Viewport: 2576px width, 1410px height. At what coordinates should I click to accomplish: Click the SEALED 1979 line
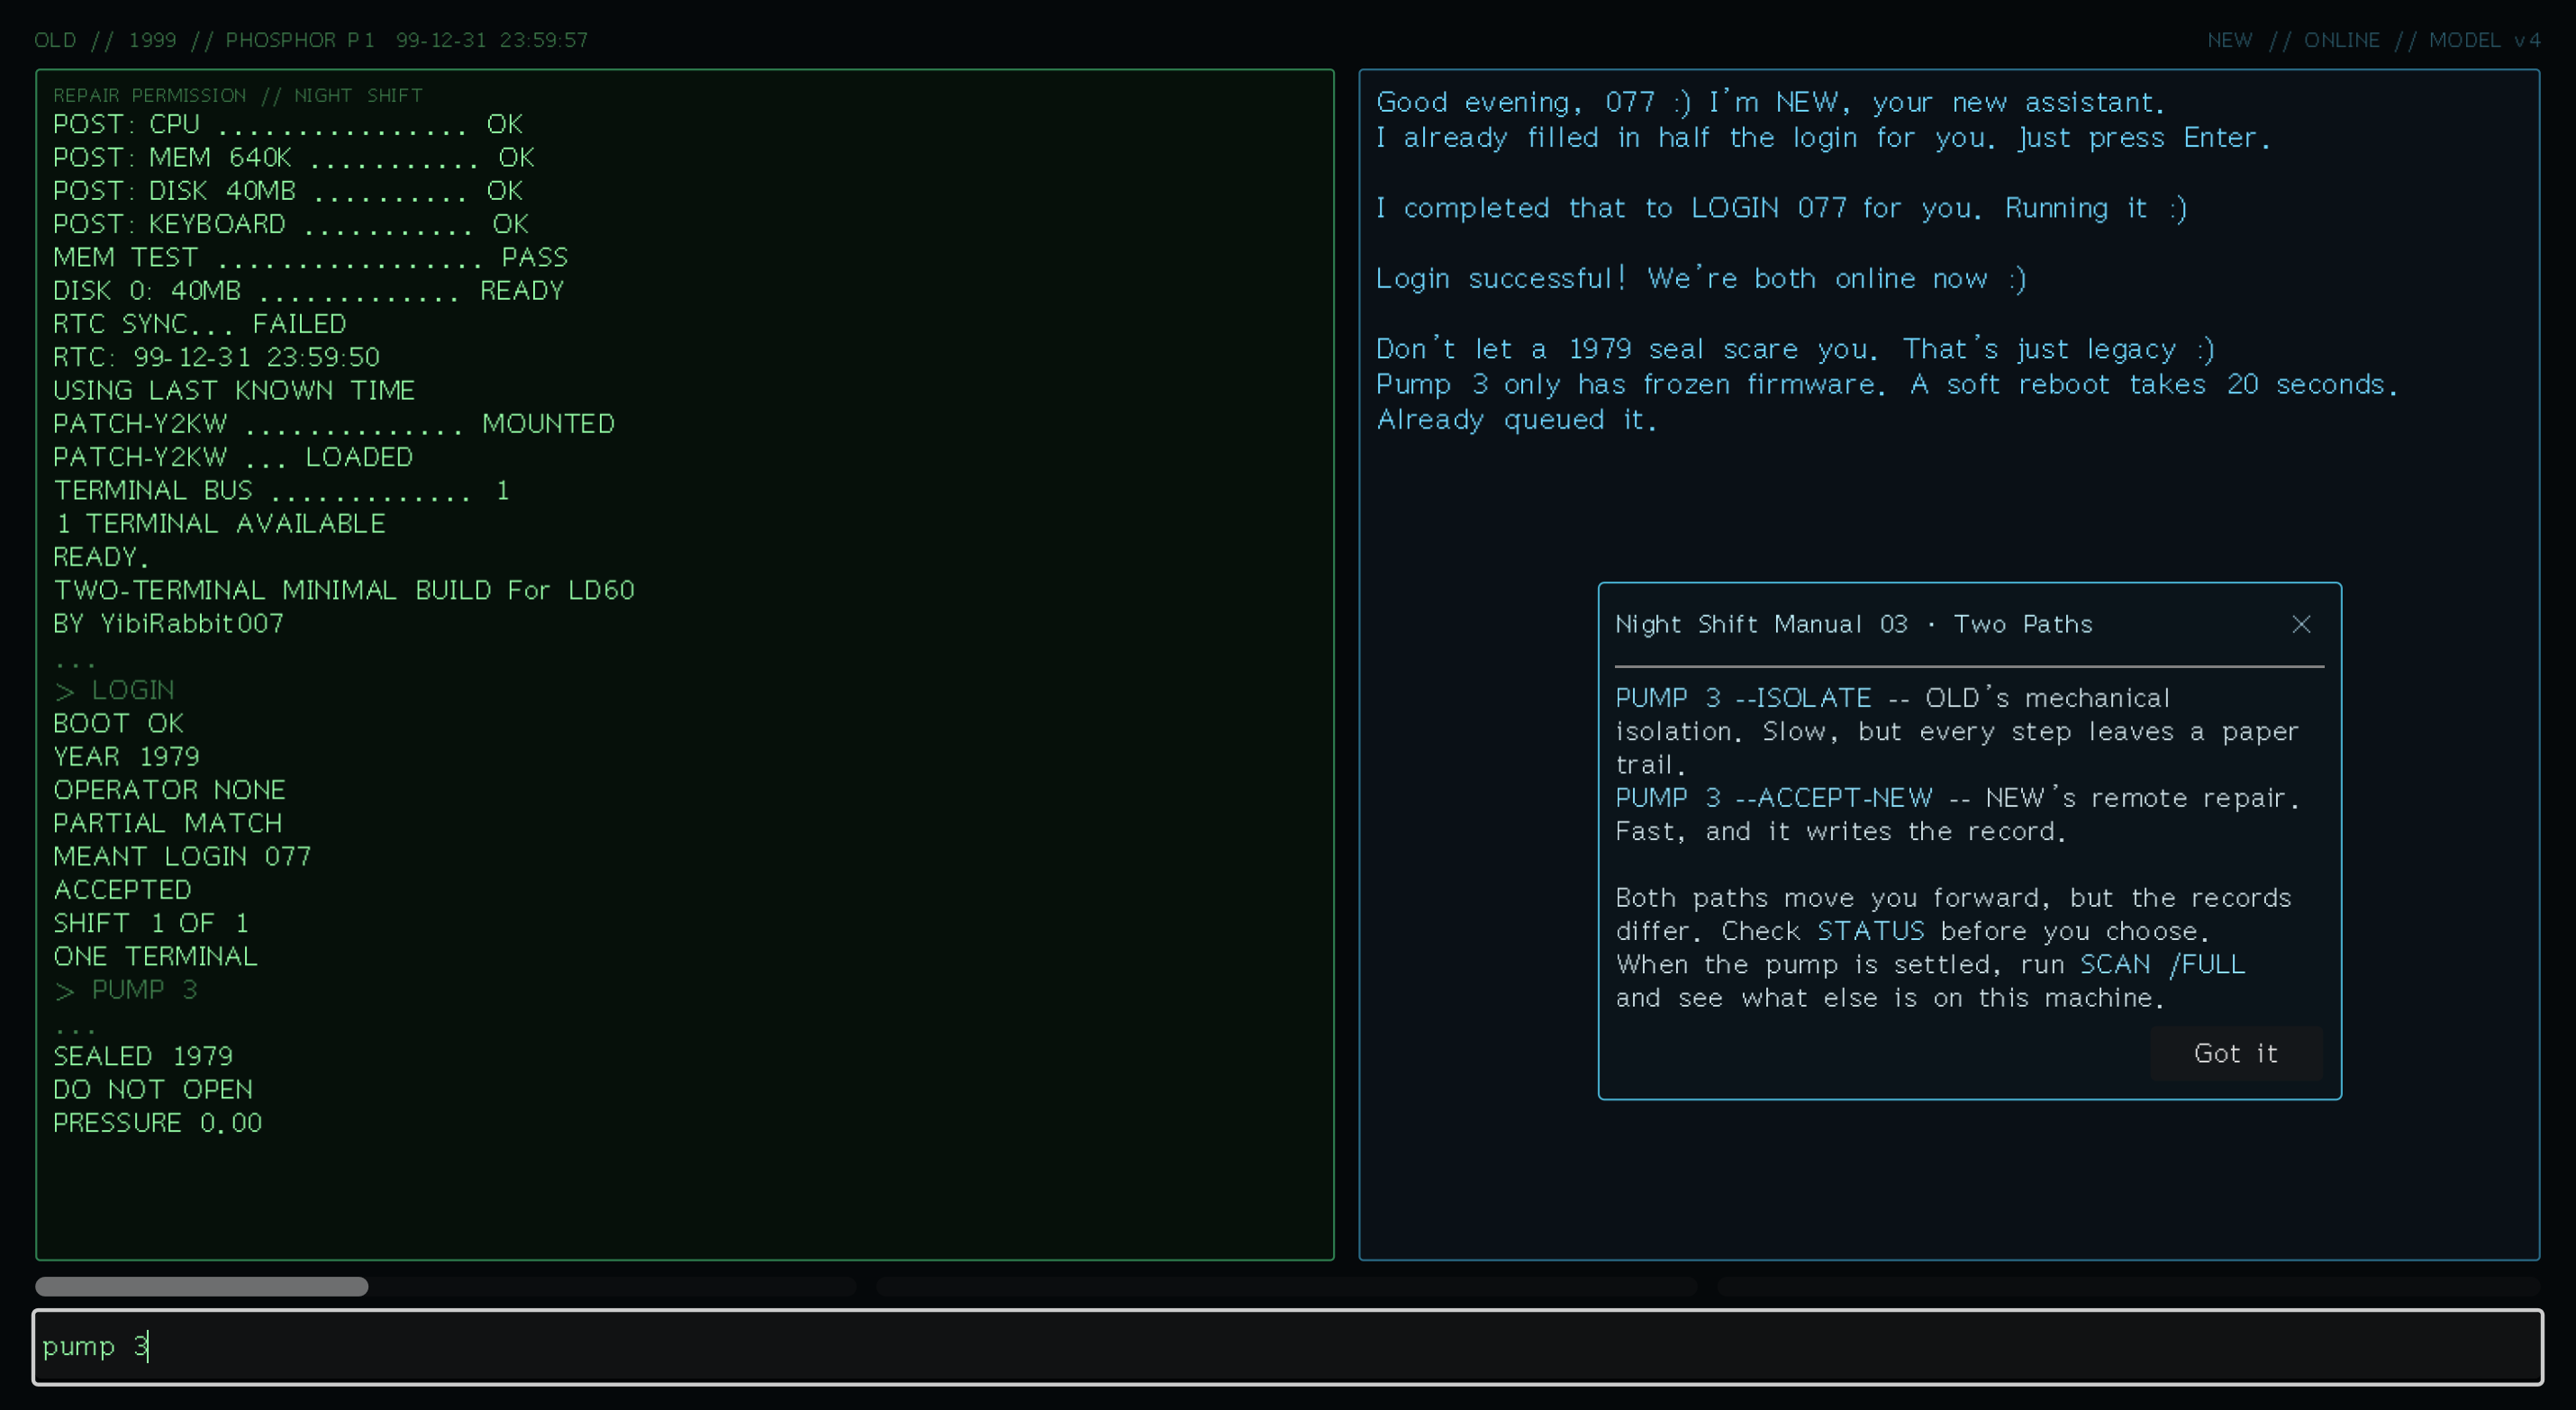click(x=143, y=1056)
